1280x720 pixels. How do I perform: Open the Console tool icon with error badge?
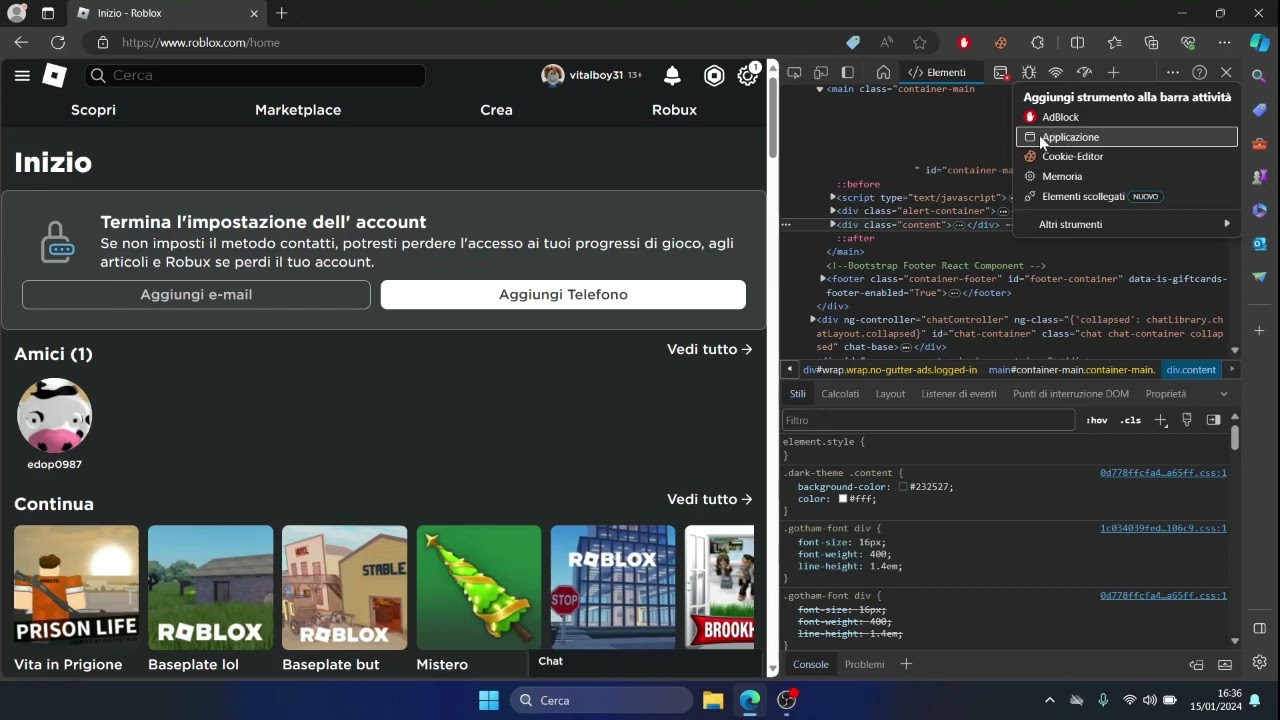coord(1001,73)
